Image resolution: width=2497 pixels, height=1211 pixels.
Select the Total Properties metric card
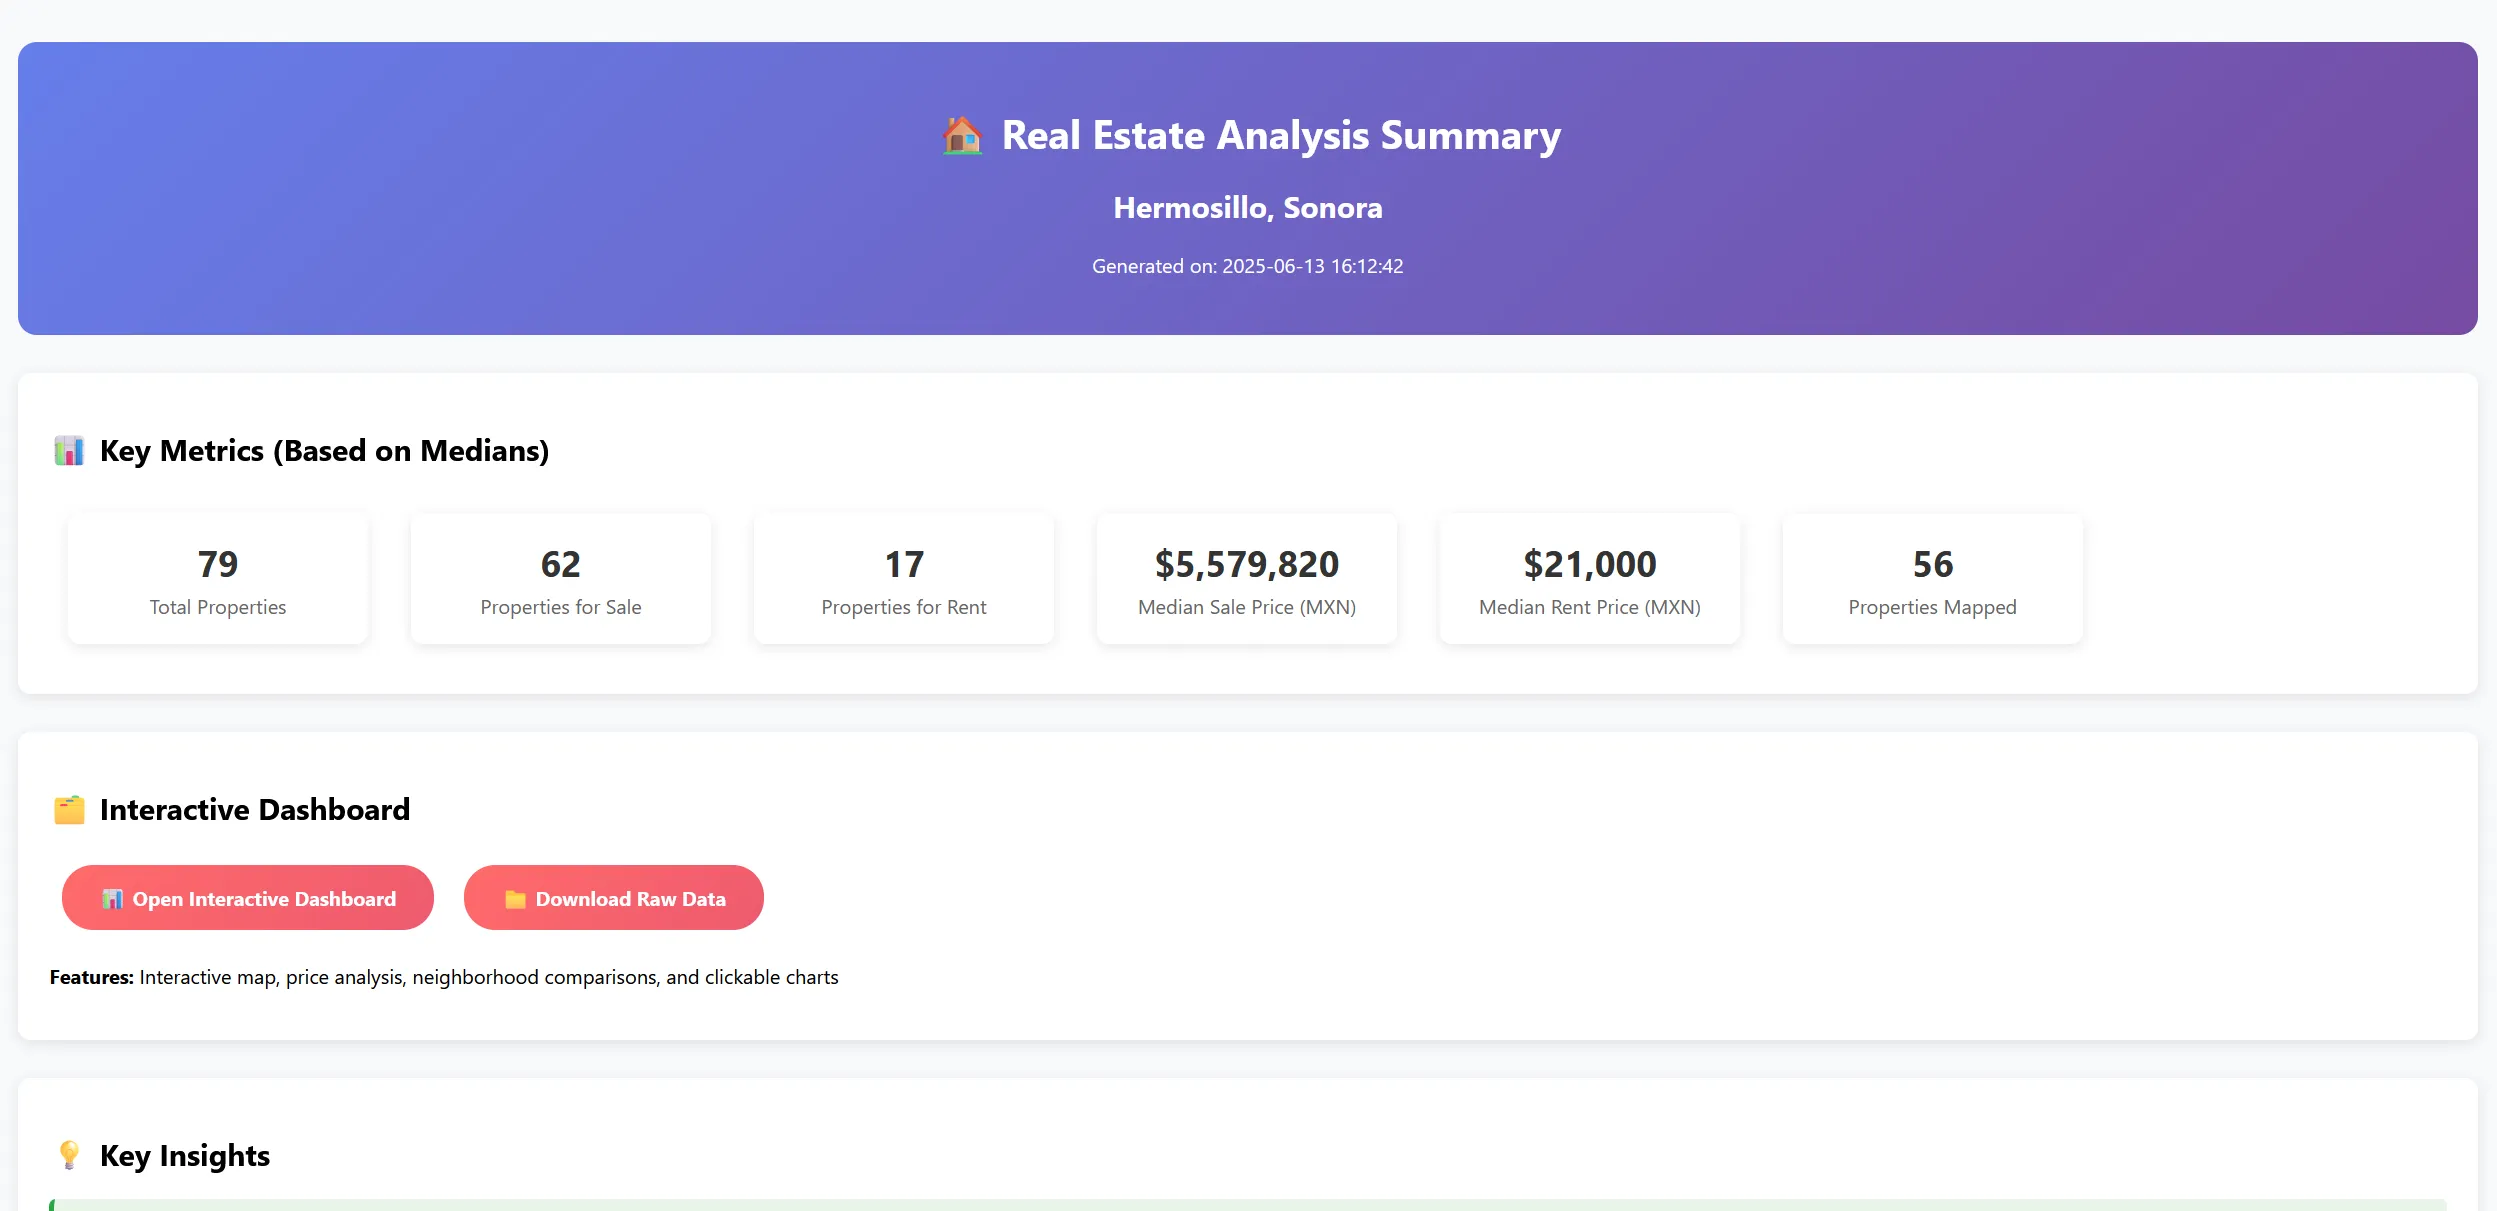[218, 578]
